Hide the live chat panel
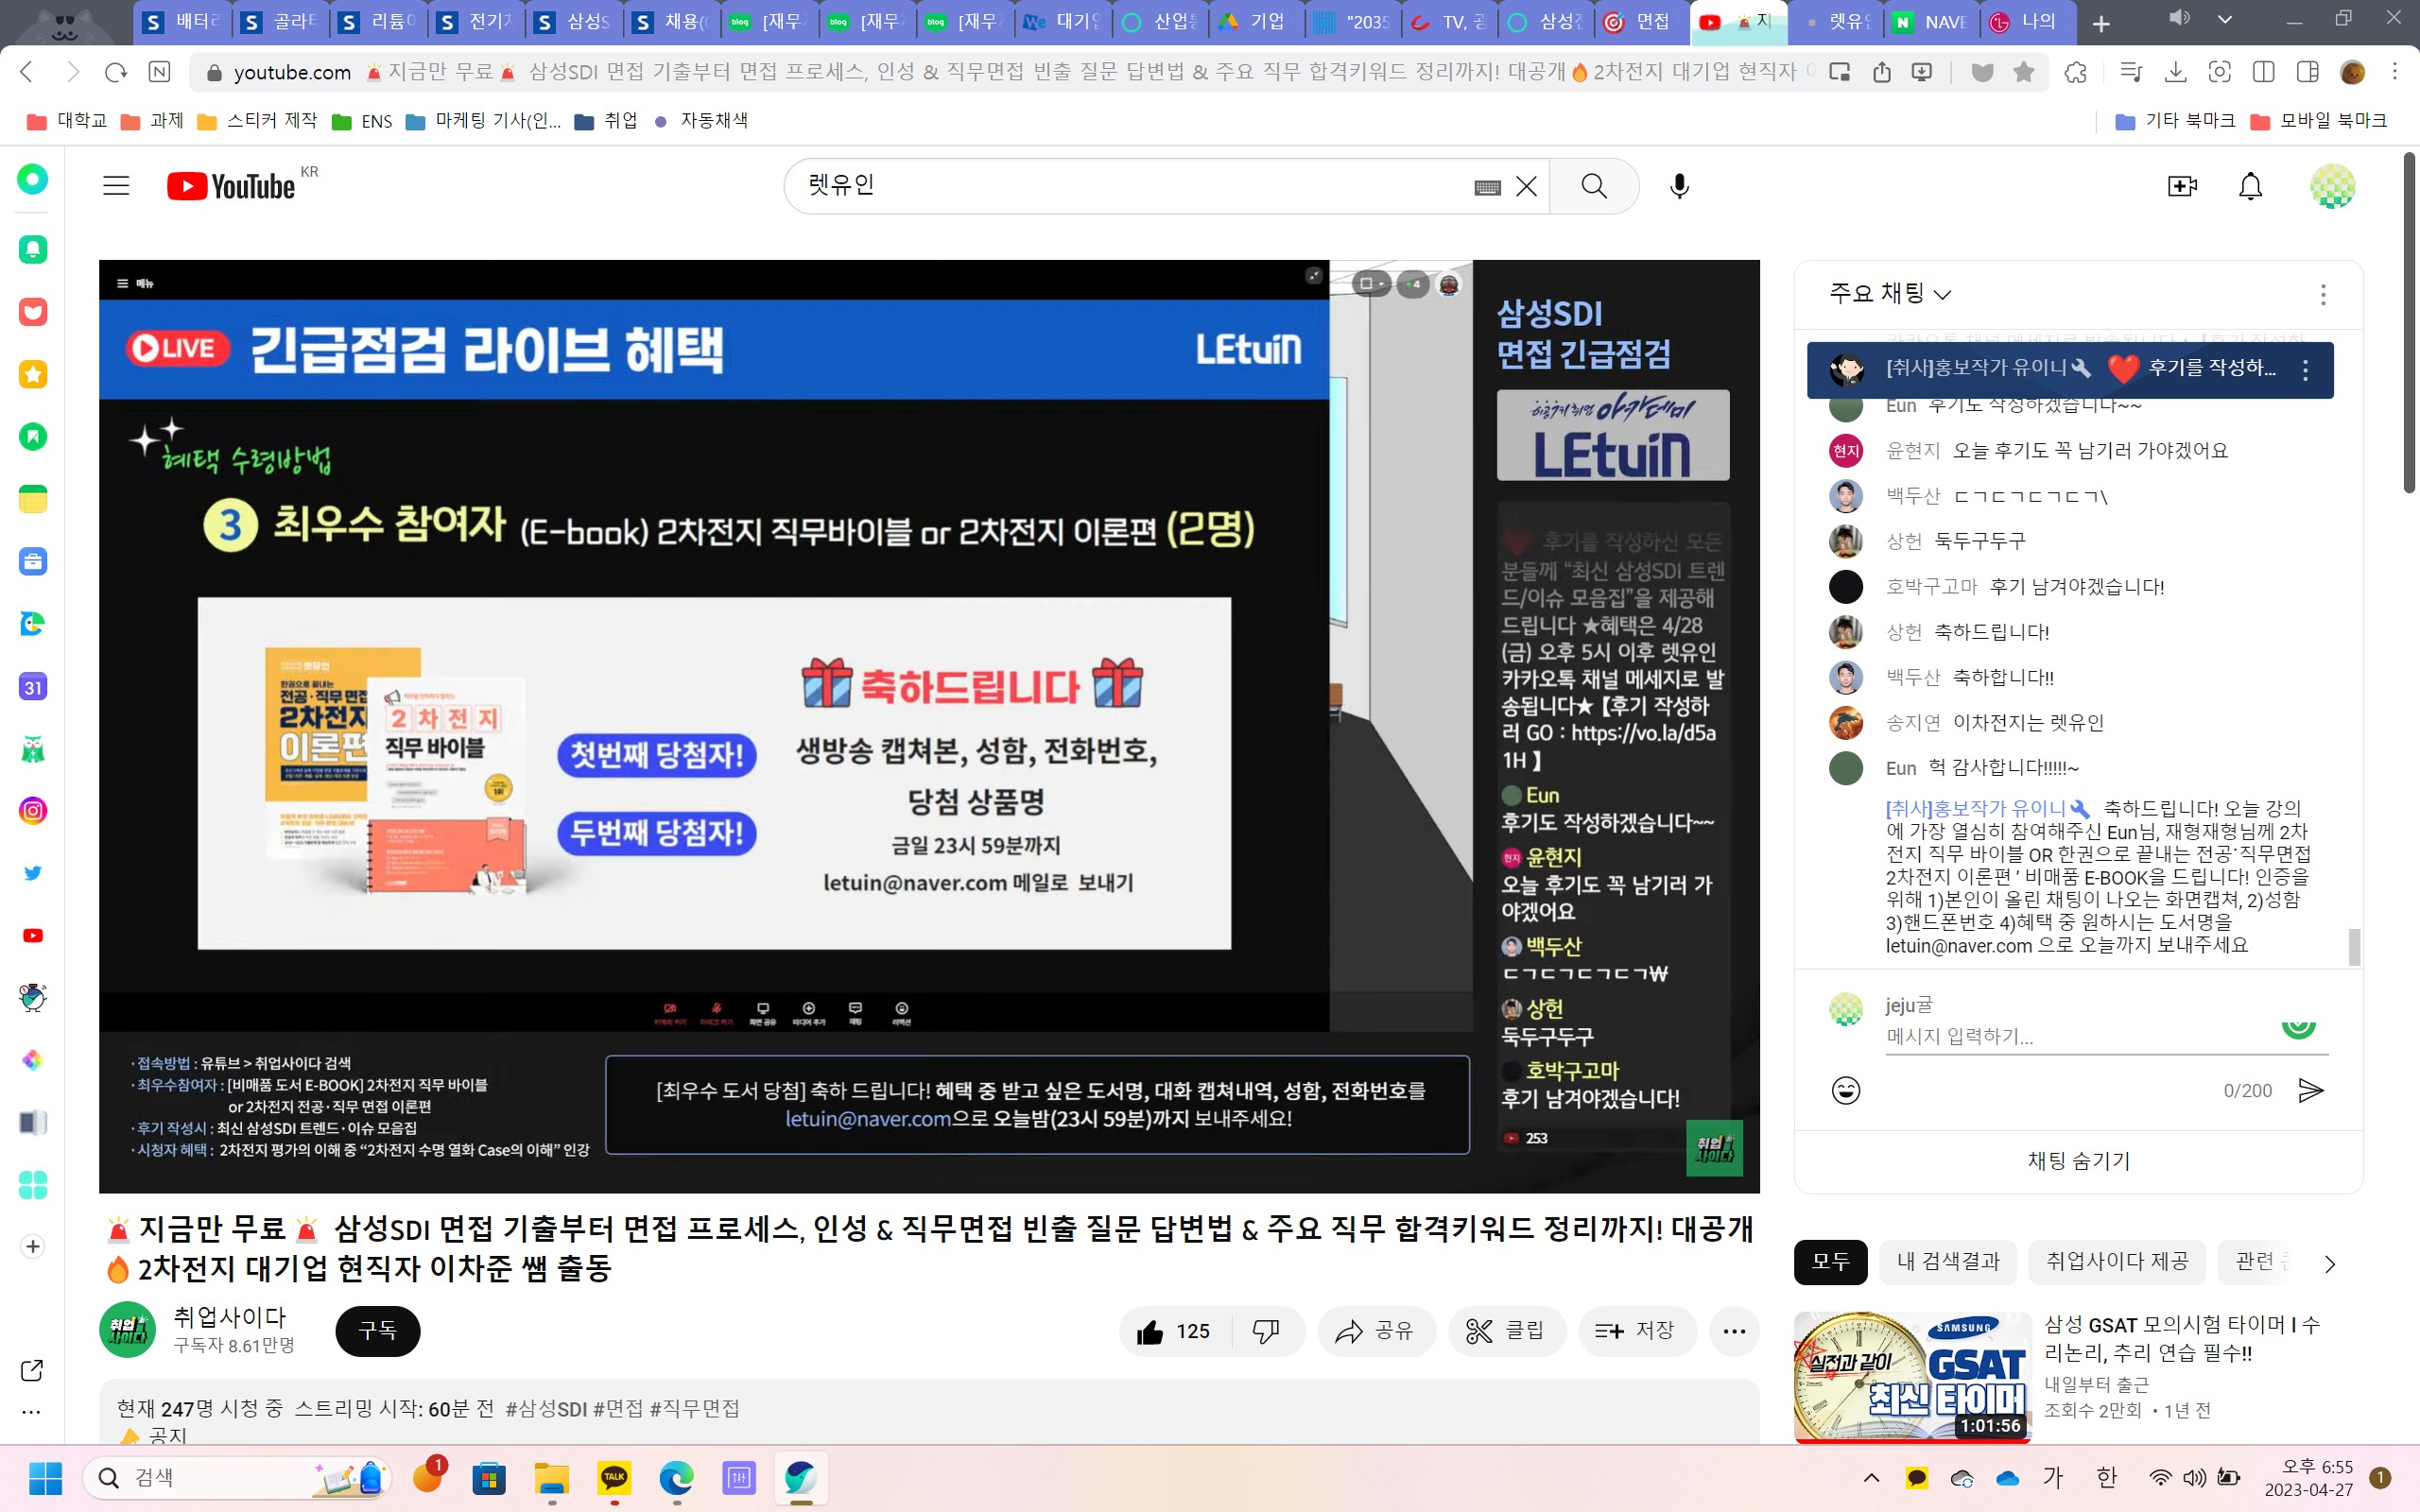The height and width of the screenshot is (1512, 2420). point(2078,1161)
